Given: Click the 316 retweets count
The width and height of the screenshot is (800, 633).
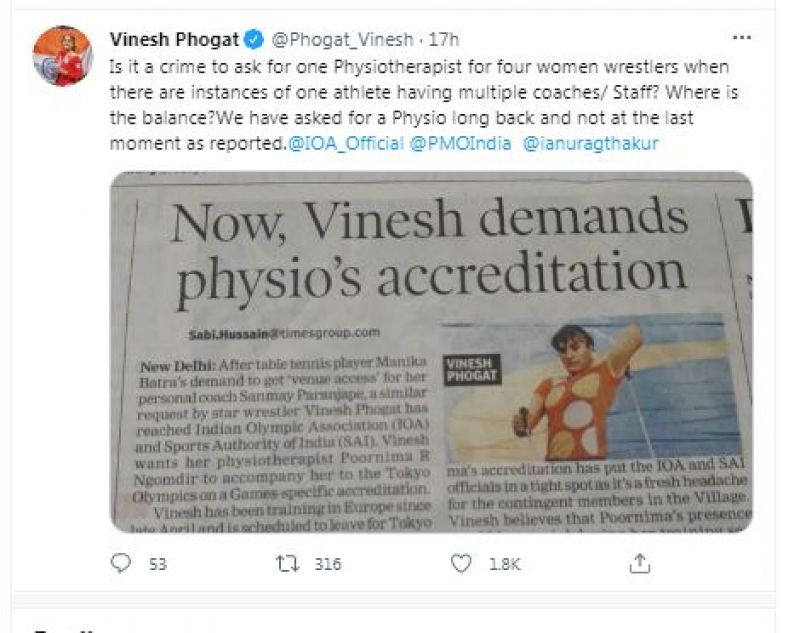Looking at the screenshot, I should [328, 564].
